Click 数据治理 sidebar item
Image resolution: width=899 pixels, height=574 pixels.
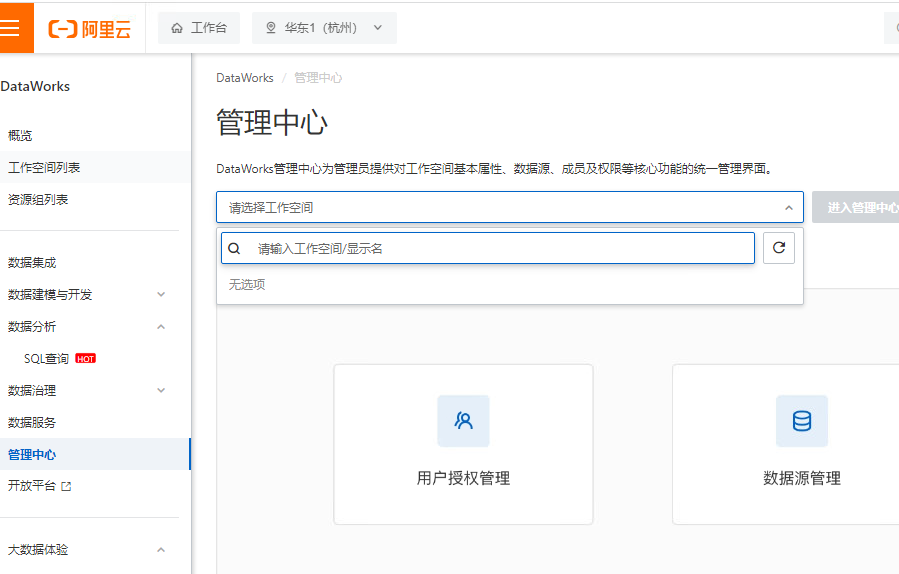tap(32, 391)
